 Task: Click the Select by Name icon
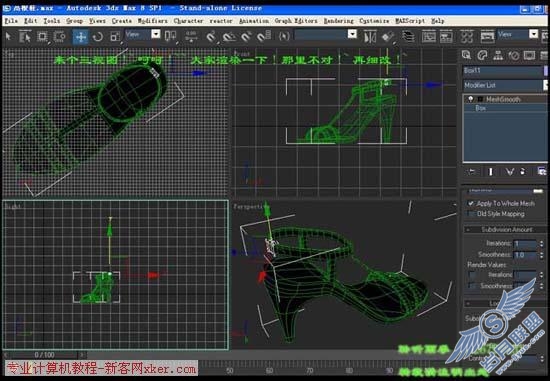(25, 36)
